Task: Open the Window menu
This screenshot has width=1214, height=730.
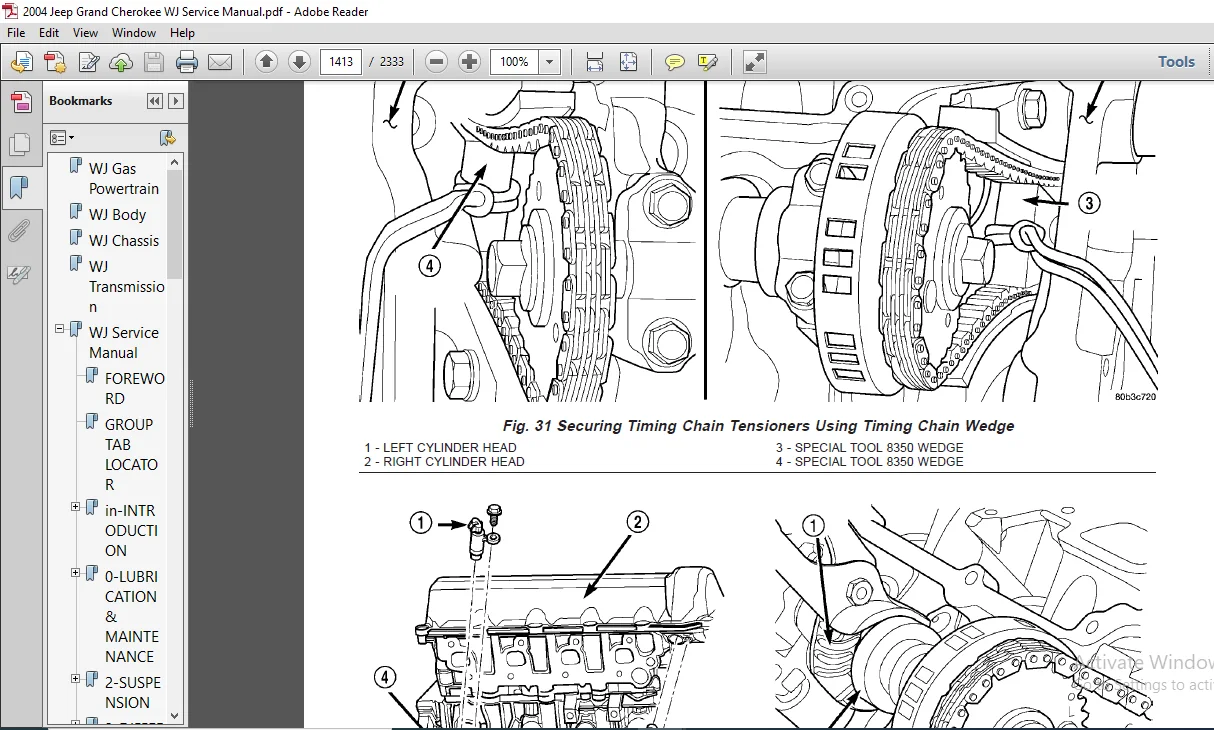Action: [x=133, y=33]
